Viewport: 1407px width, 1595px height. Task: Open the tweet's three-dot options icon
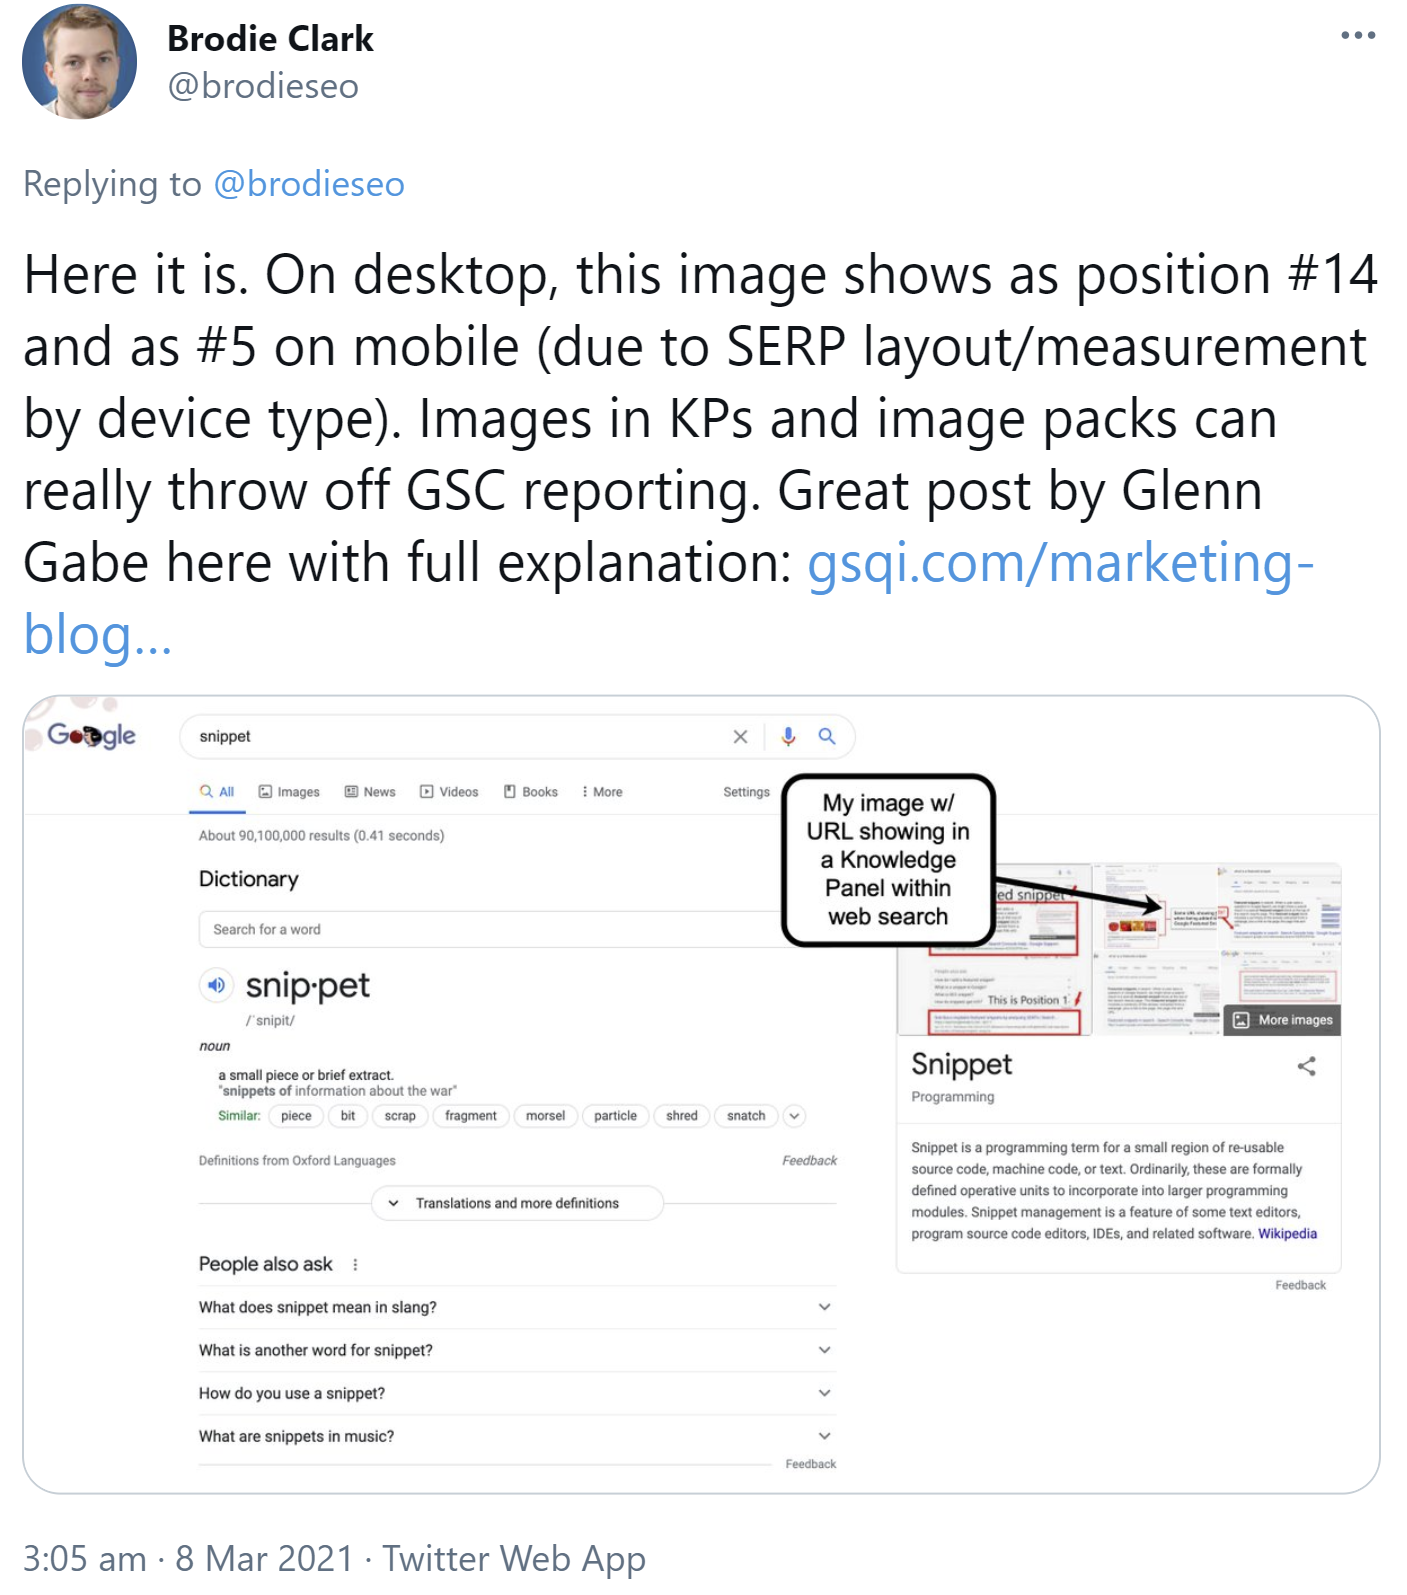[1357, 35]
